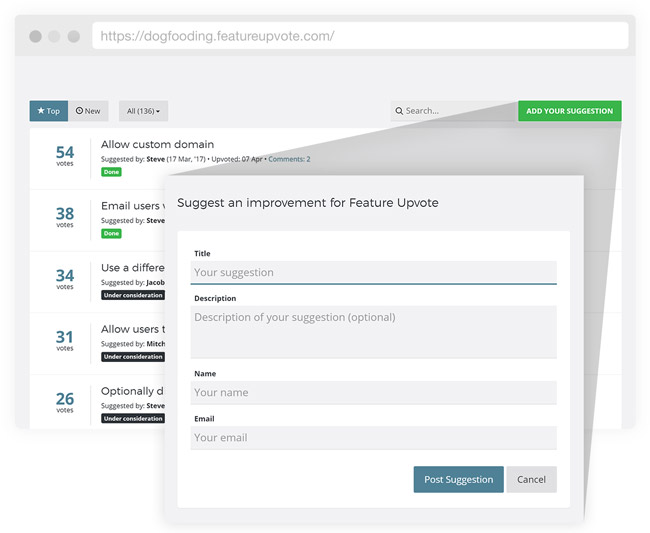Upvote the 26 votes counter
Image resolution: width=650 pixels, height=533 pixels.
[x=65, y=402]
